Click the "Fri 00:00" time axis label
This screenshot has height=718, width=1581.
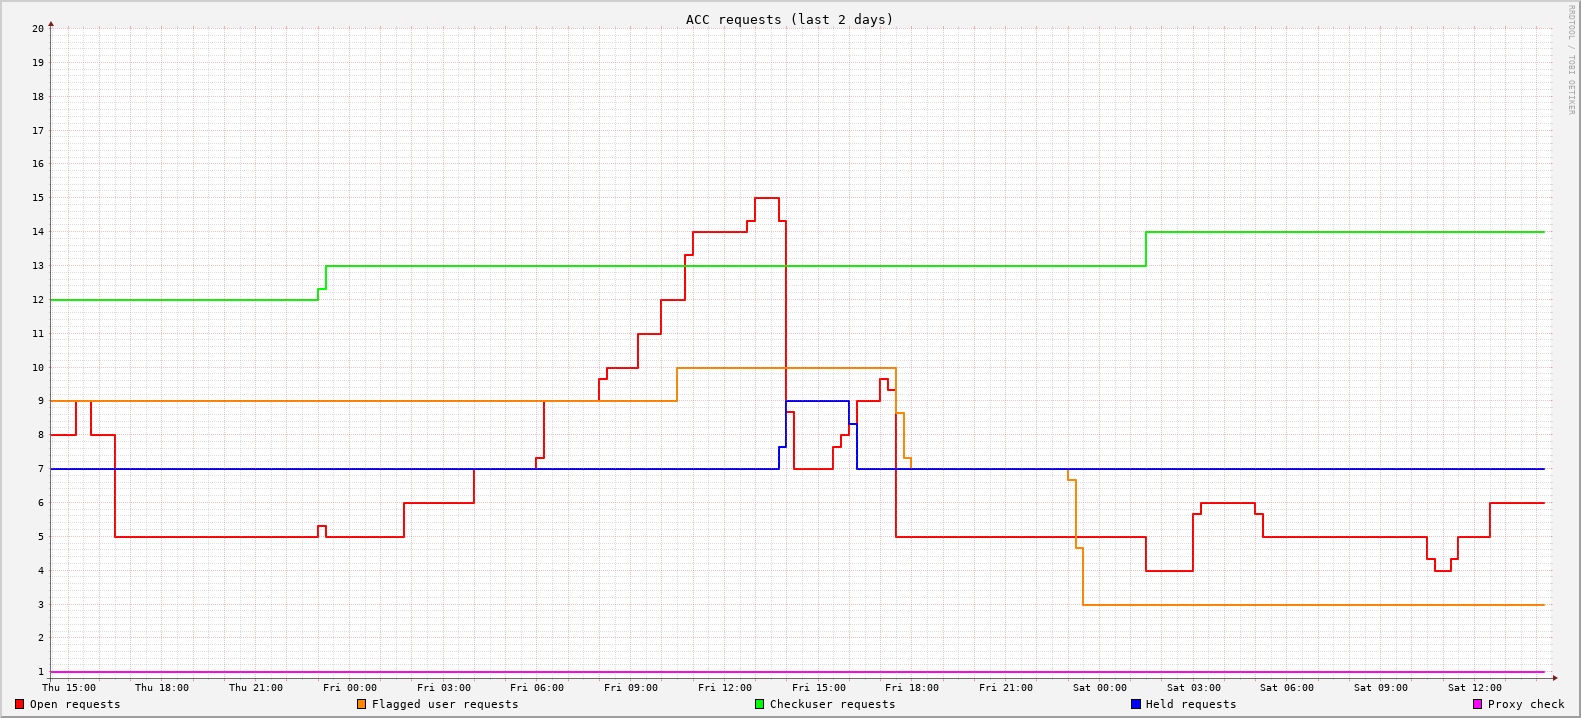point(350,687)
